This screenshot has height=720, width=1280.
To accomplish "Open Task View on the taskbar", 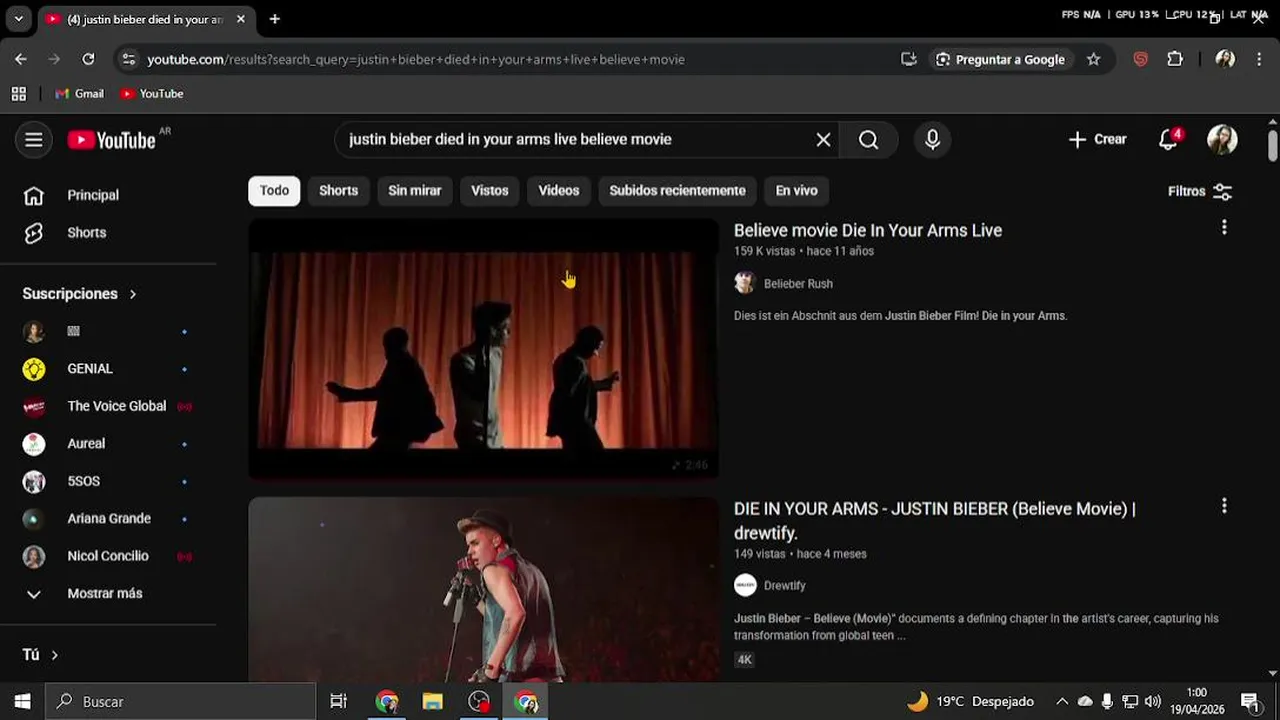I will pyautogui.click(x=339, y=702).
